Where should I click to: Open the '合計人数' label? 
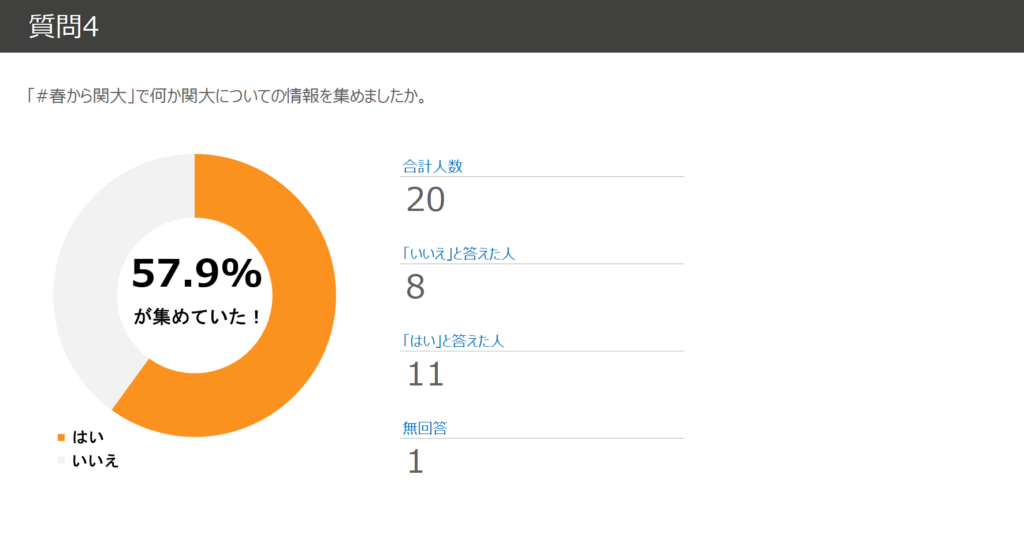432,167
